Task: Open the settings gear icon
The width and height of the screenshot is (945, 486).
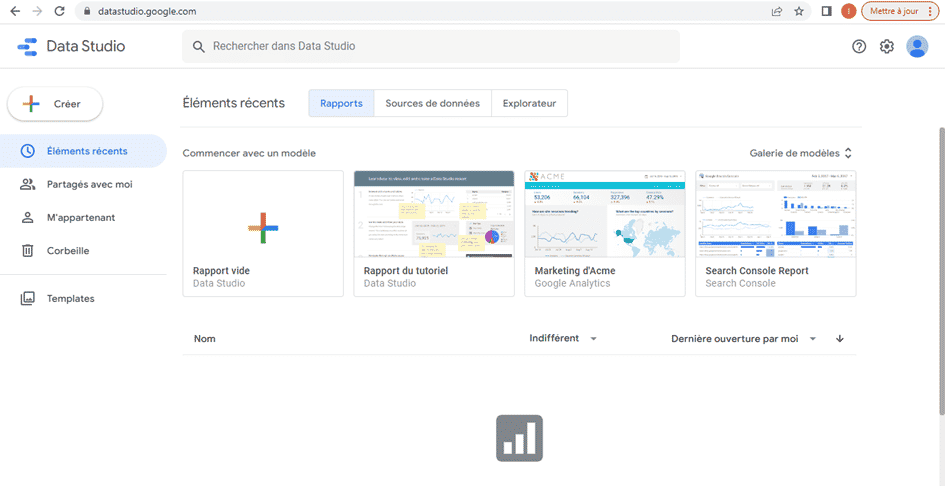Action: click(x=887, y=47)
